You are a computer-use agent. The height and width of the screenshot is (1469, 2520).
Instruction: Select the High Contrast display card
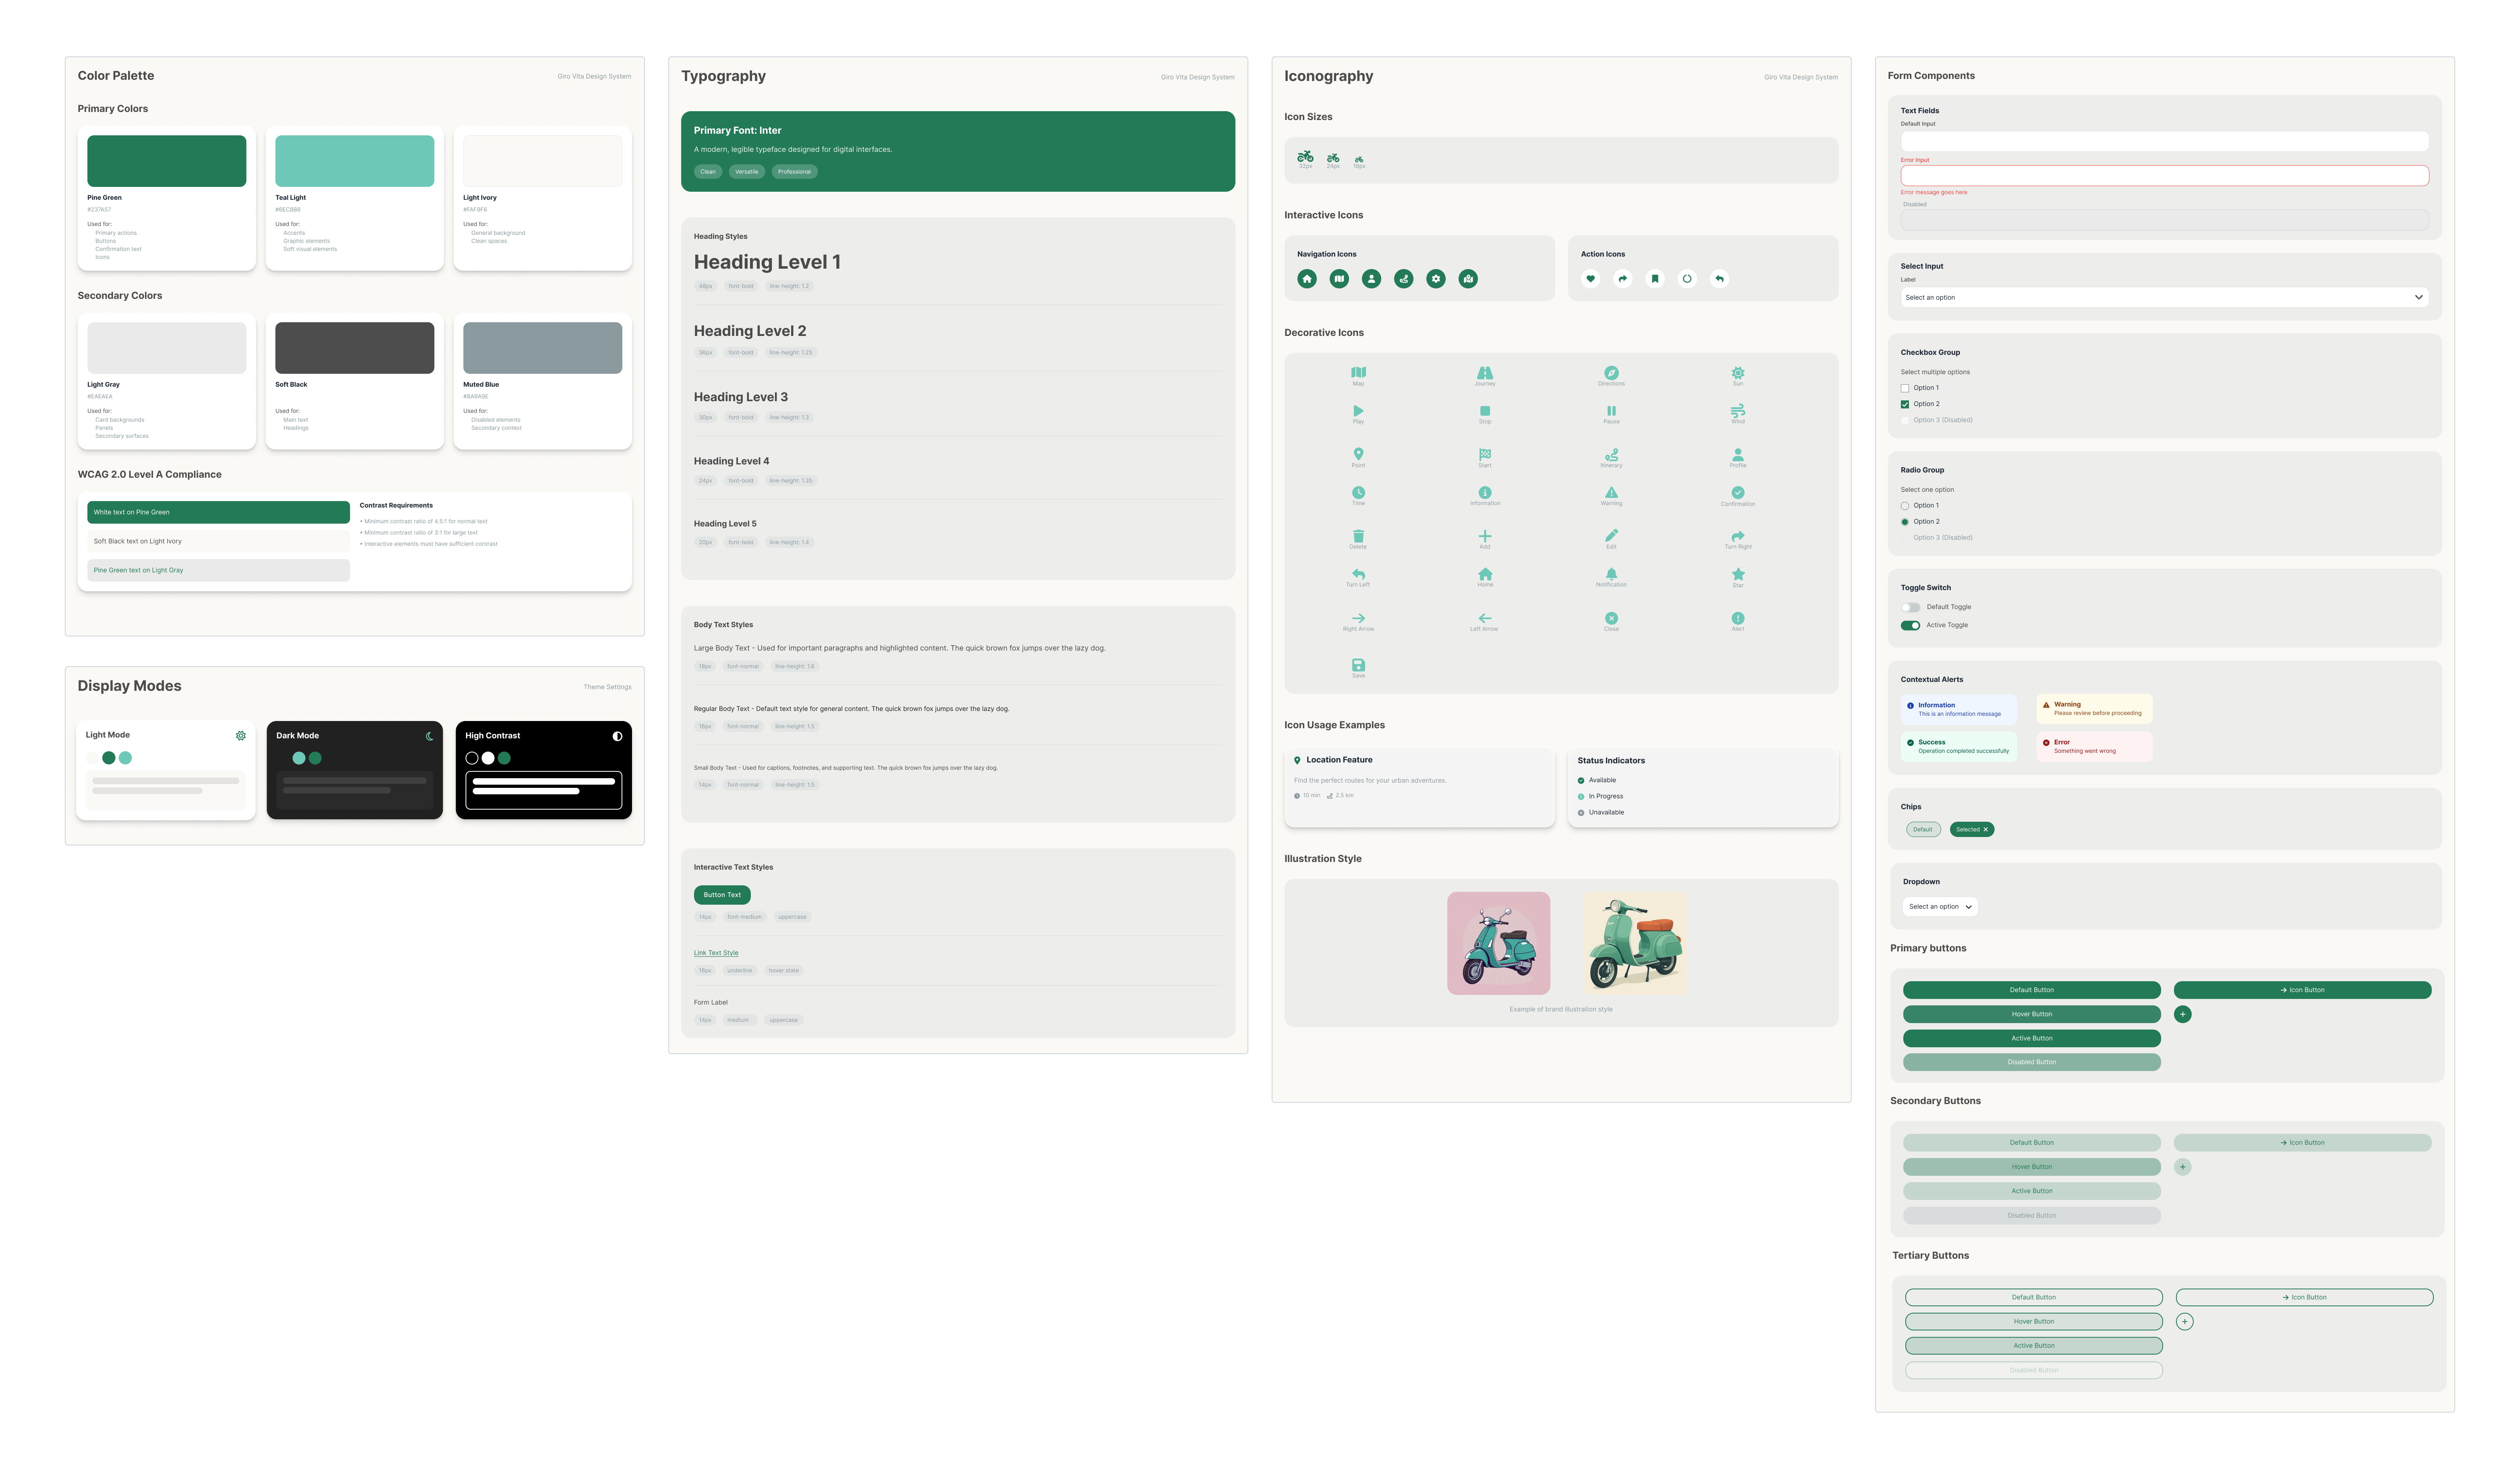[544, 770]
